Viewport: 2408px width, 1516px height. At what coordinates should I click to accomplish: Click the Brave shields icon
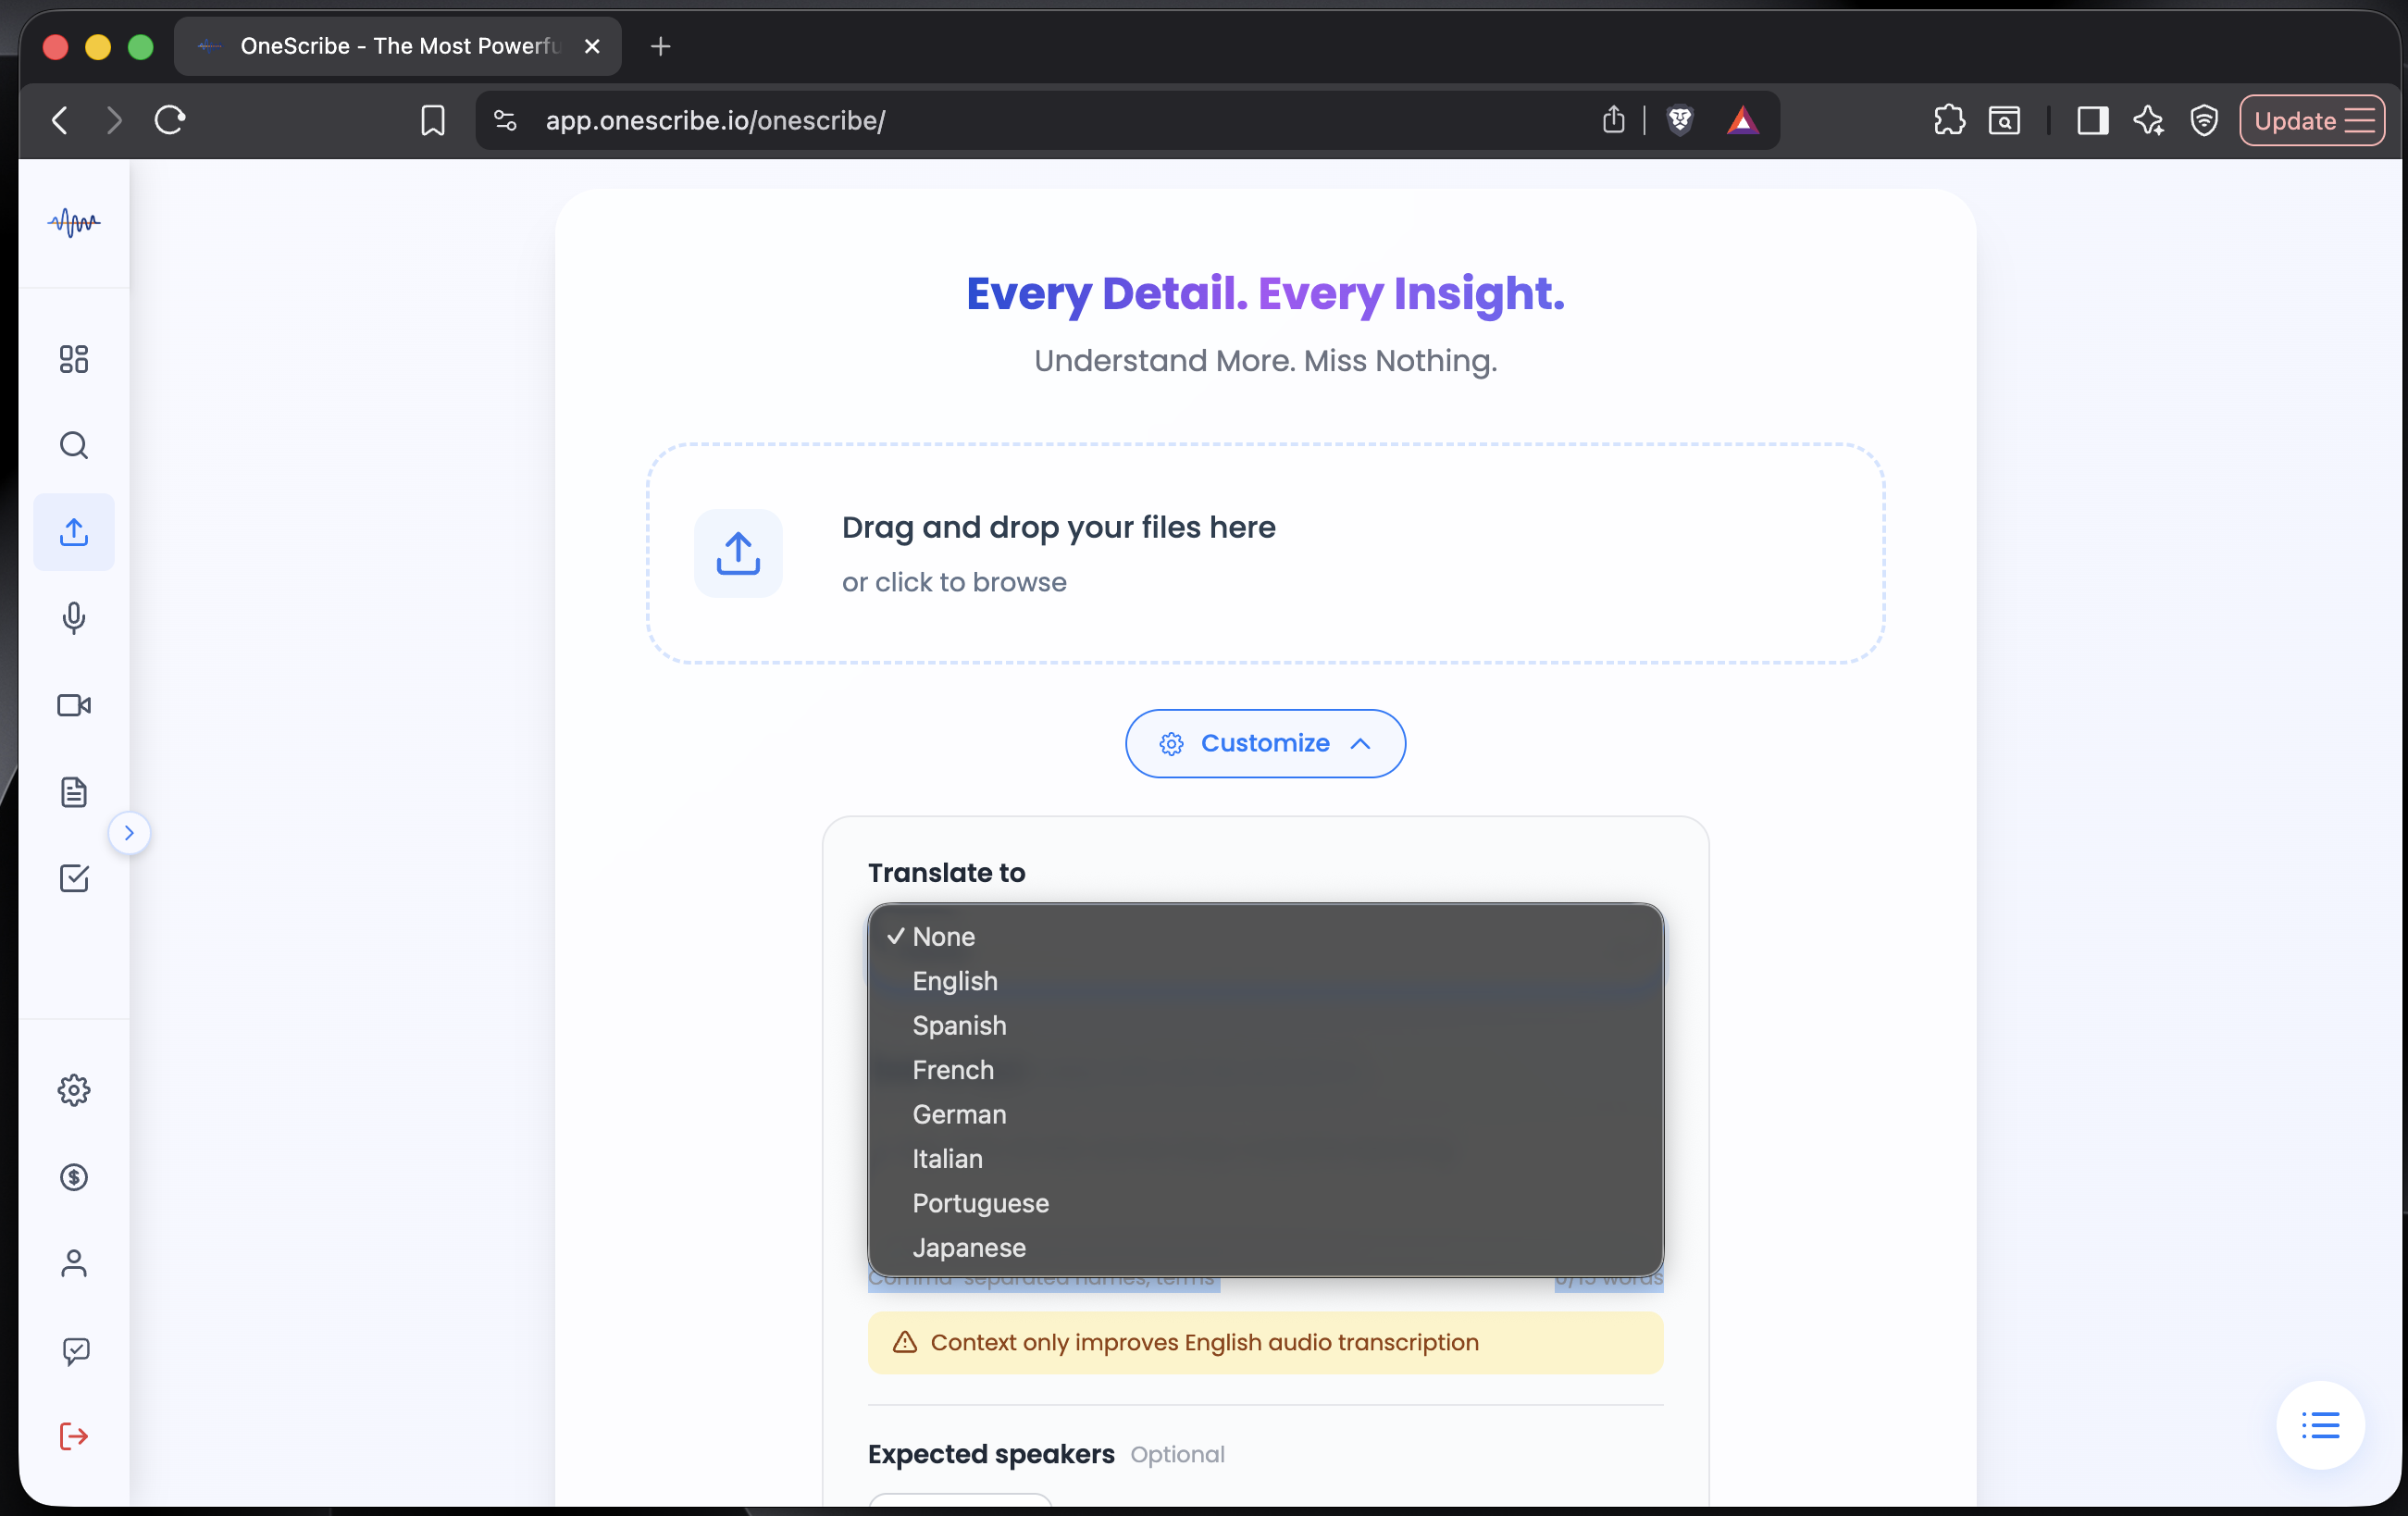pyautogui.click(x=1680, y=120)
